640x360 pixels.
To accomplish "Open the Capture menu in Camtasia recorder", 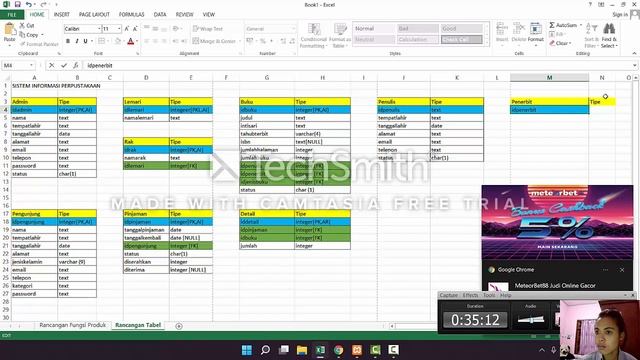I will [449, 295].
